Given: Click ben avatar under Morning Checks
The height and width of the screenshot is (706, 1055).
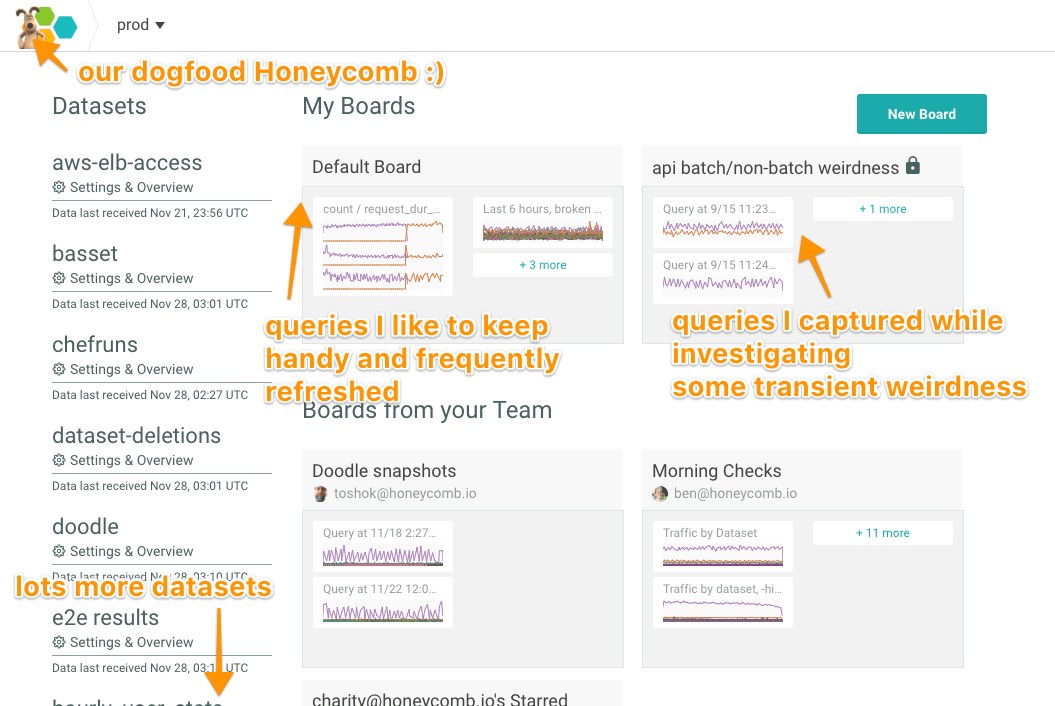Looking at the screenshot, I should (x=660, y=494).
